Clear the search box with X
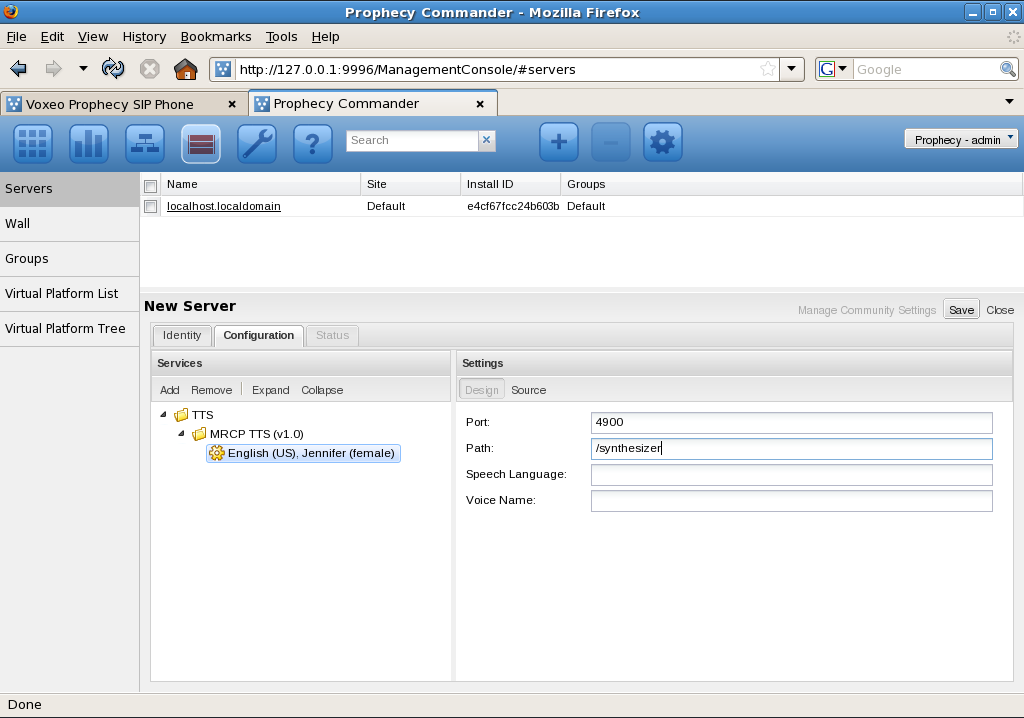The width and height of the screenshot is (1024, 718). pos(487,140)
